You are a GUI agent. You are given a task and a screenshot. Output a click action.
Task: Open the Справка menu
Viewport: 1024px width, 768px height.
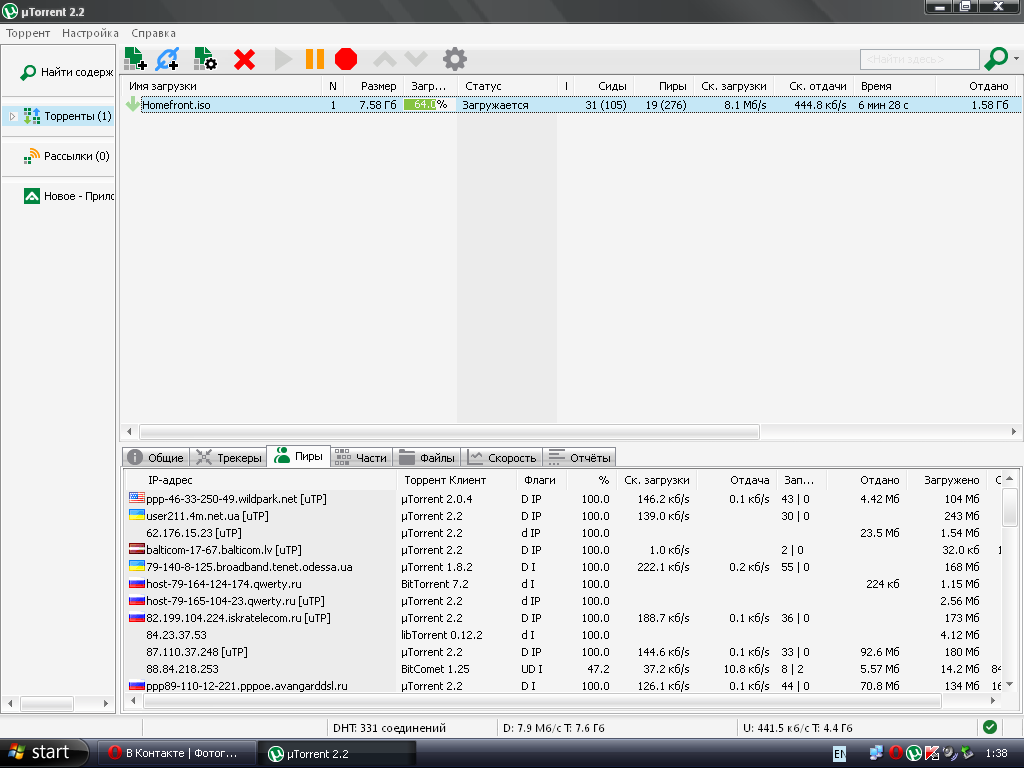[153, 33]
